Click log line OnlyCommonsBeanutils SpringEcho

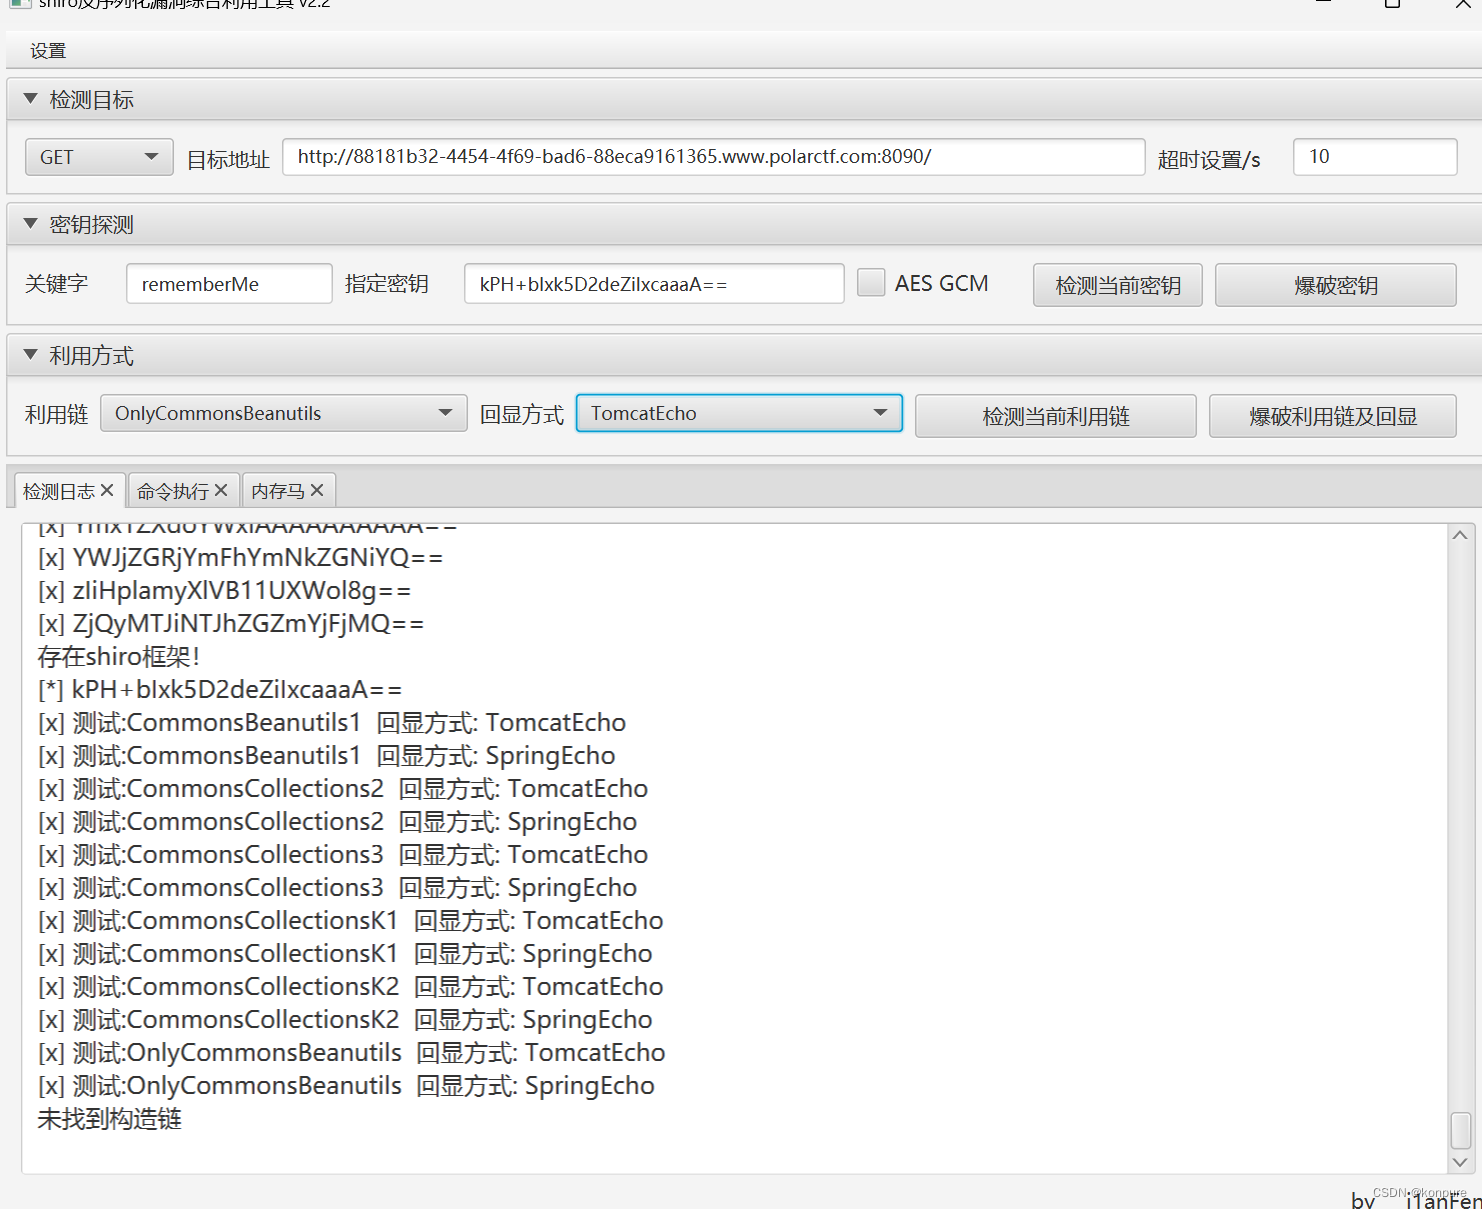(x=347, y=1086)
